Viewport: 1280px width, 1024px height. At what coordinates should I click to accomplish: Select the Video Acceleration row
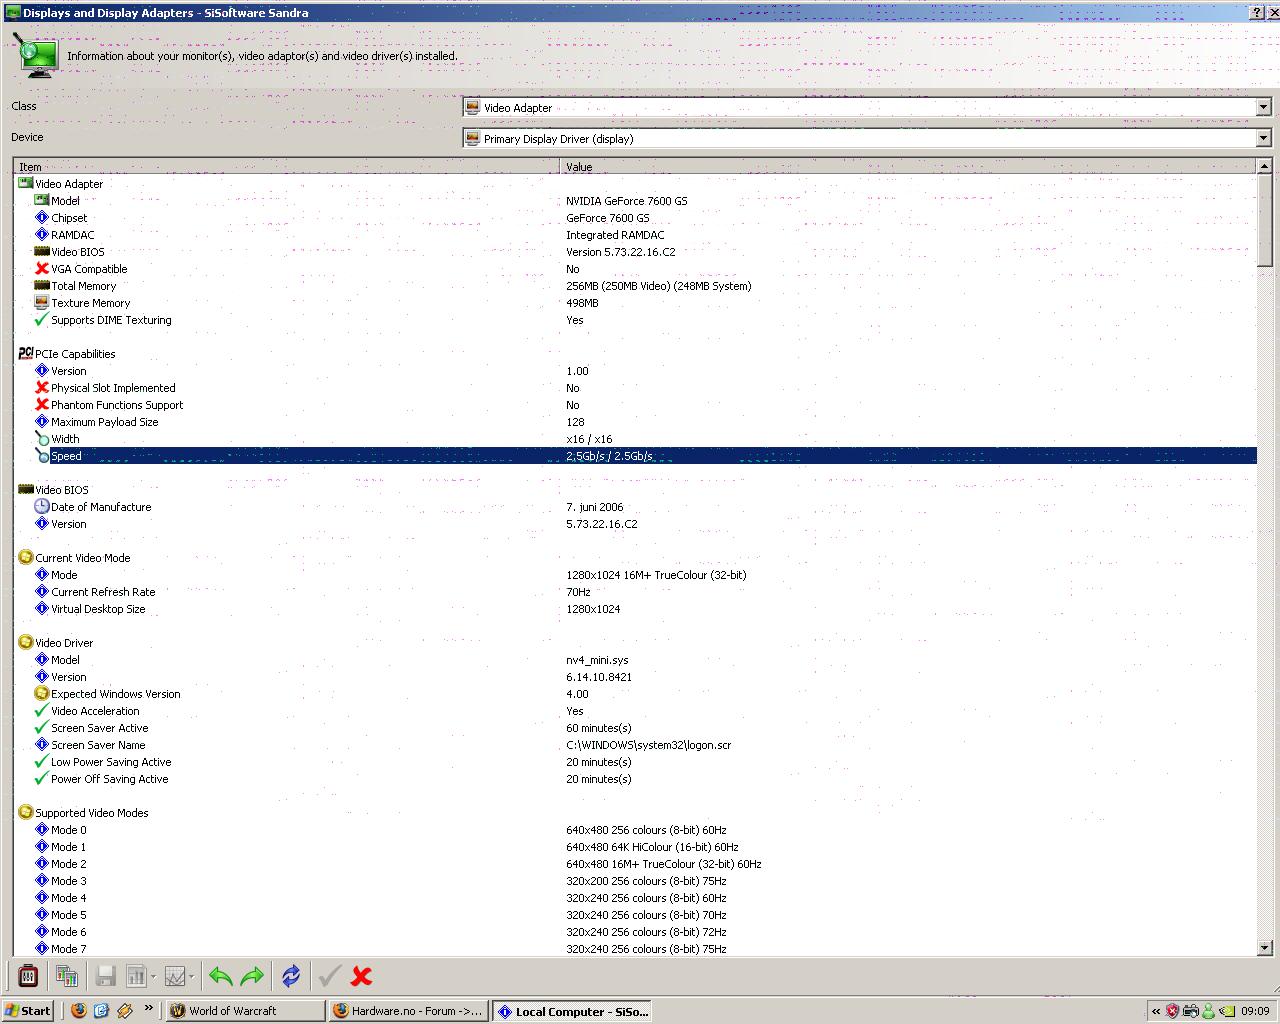pos(636,710)
